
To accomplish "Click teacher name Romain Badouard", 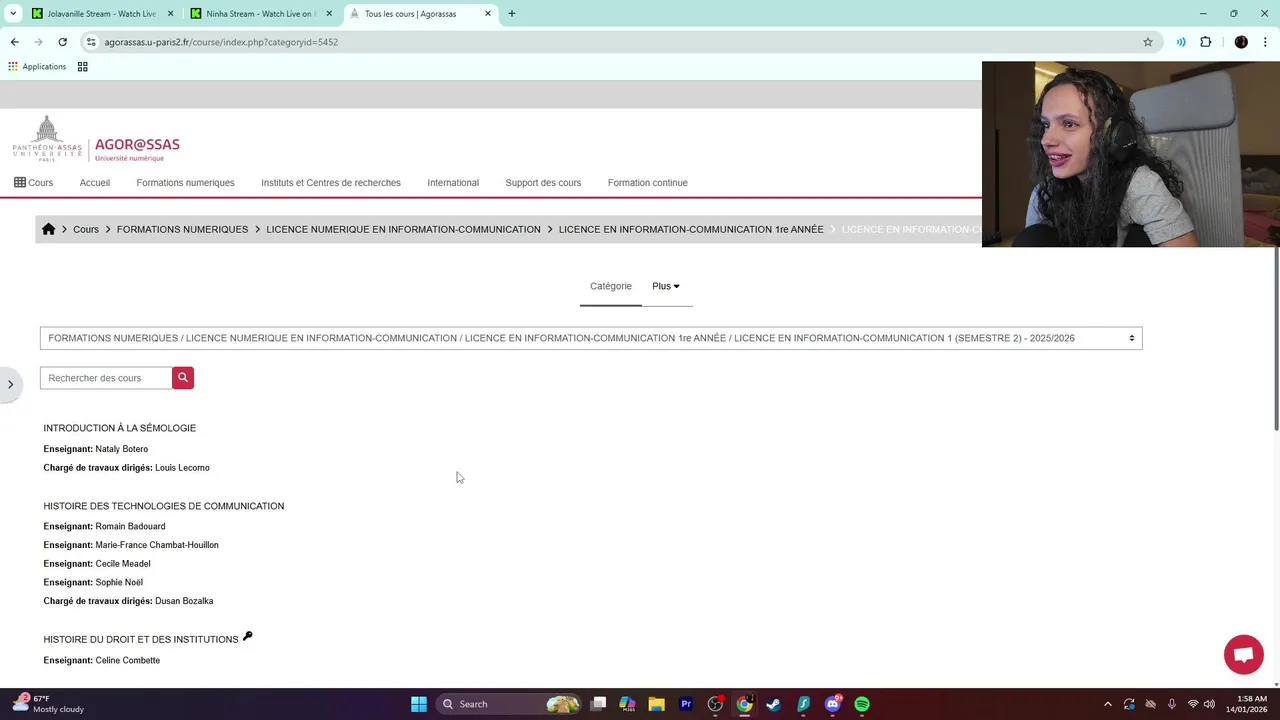I will click(130, 526).
